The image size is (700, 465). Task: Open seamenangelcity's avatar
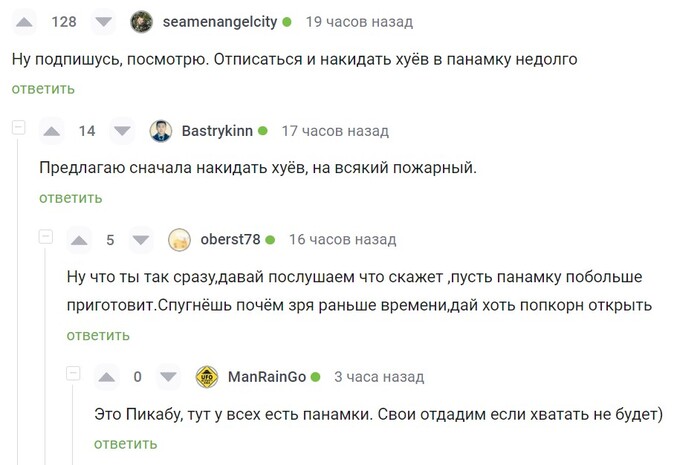143,22
